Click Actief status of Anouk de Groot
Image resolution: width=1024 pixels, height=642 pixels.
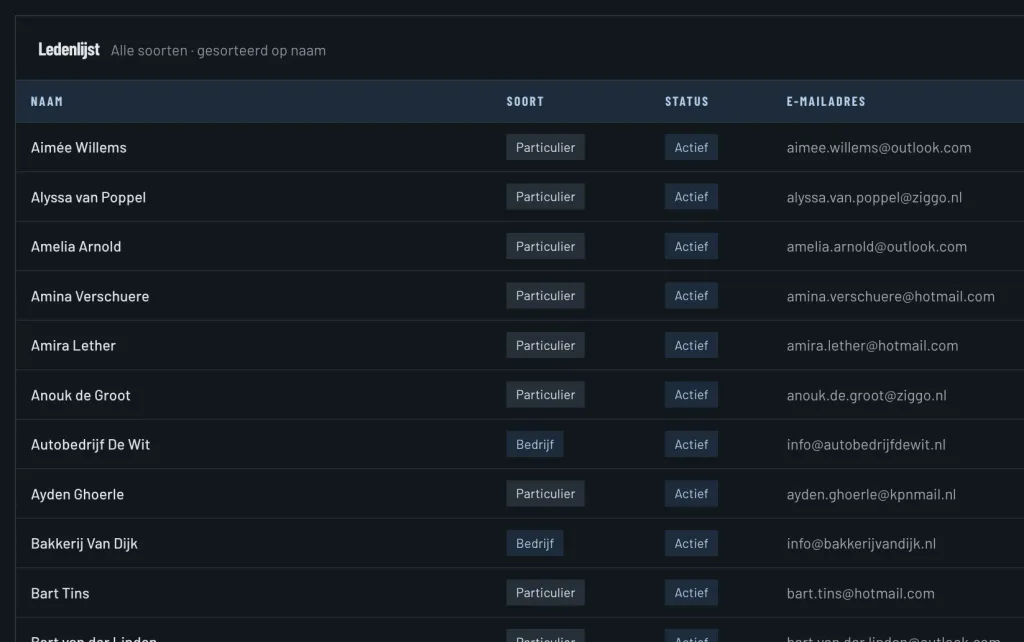(x=691, y=394)
